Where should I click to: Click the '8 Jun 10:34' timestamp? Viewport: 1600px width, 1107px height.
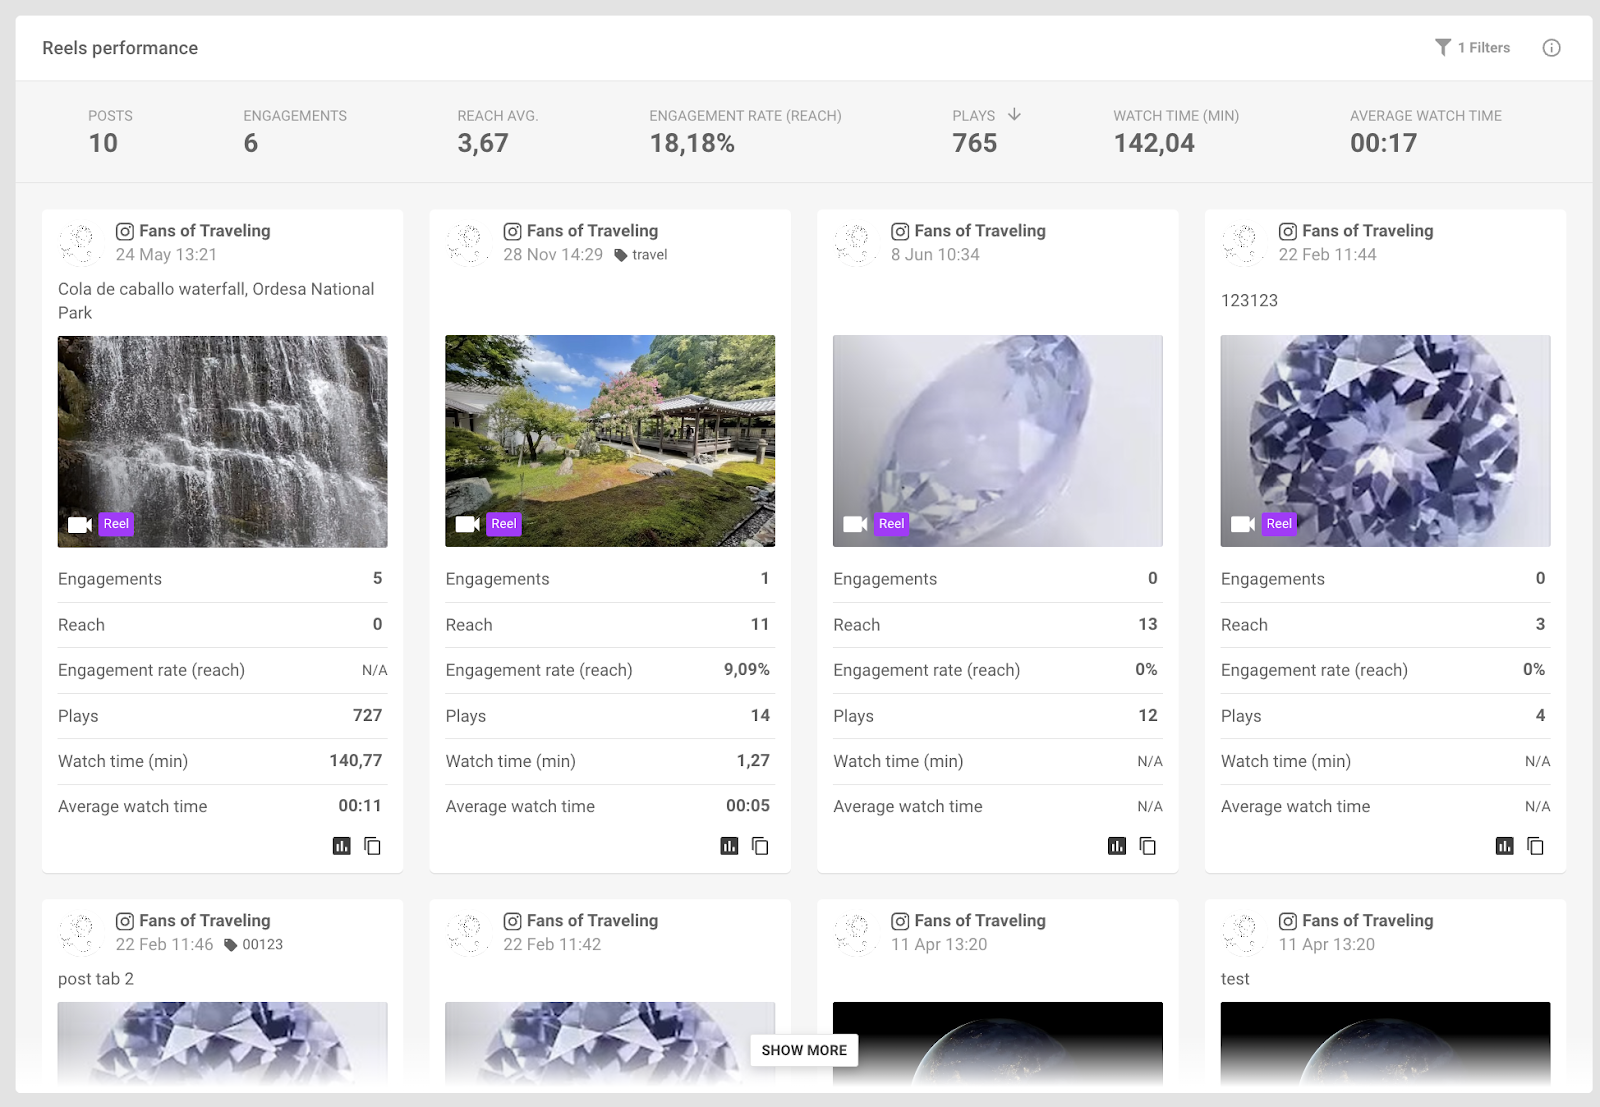(935, 255)
